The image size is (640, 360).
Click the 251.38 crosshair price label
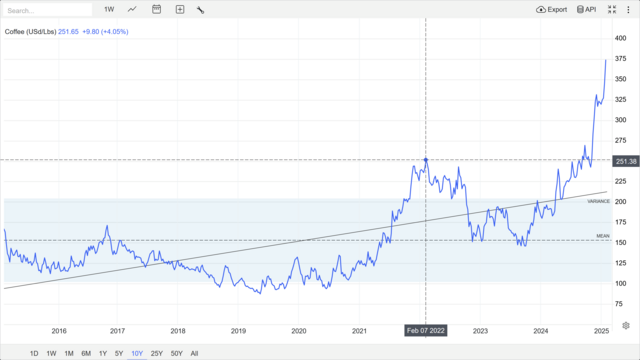tap(626, 161)
